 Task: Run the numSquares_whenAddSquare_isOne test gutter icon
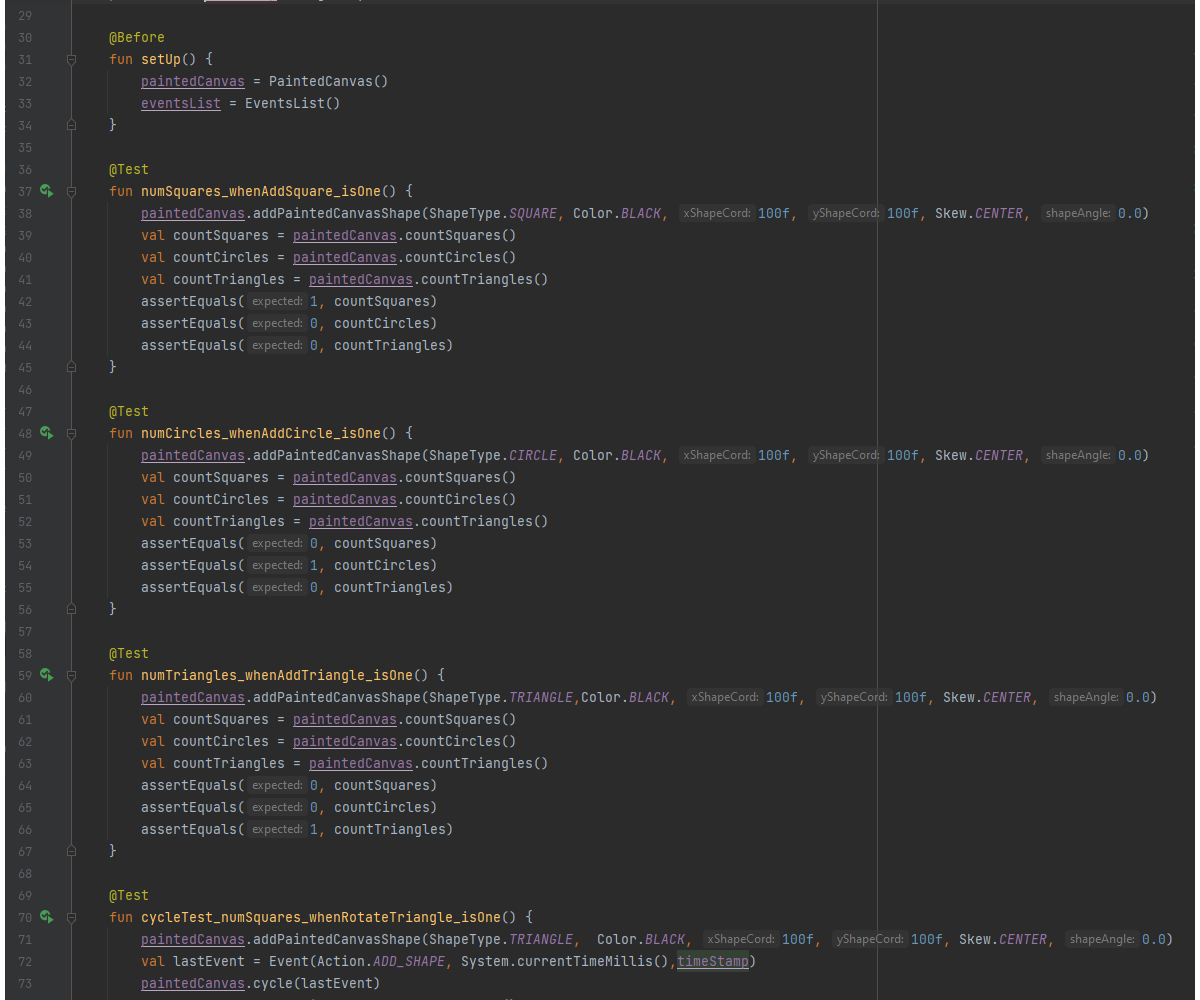[x=46, y=191]
